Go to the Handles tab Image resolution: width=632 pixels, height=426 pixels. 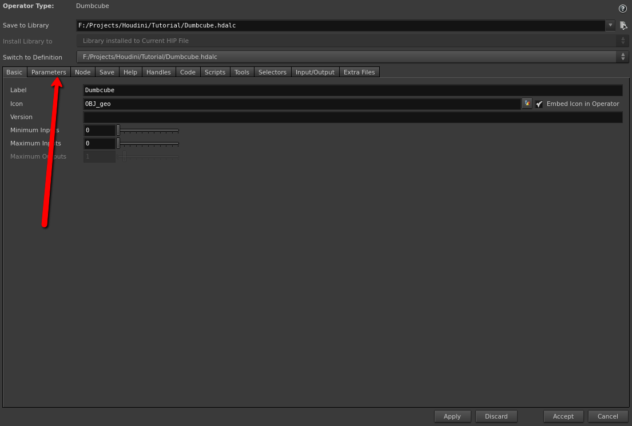point(158,72)
